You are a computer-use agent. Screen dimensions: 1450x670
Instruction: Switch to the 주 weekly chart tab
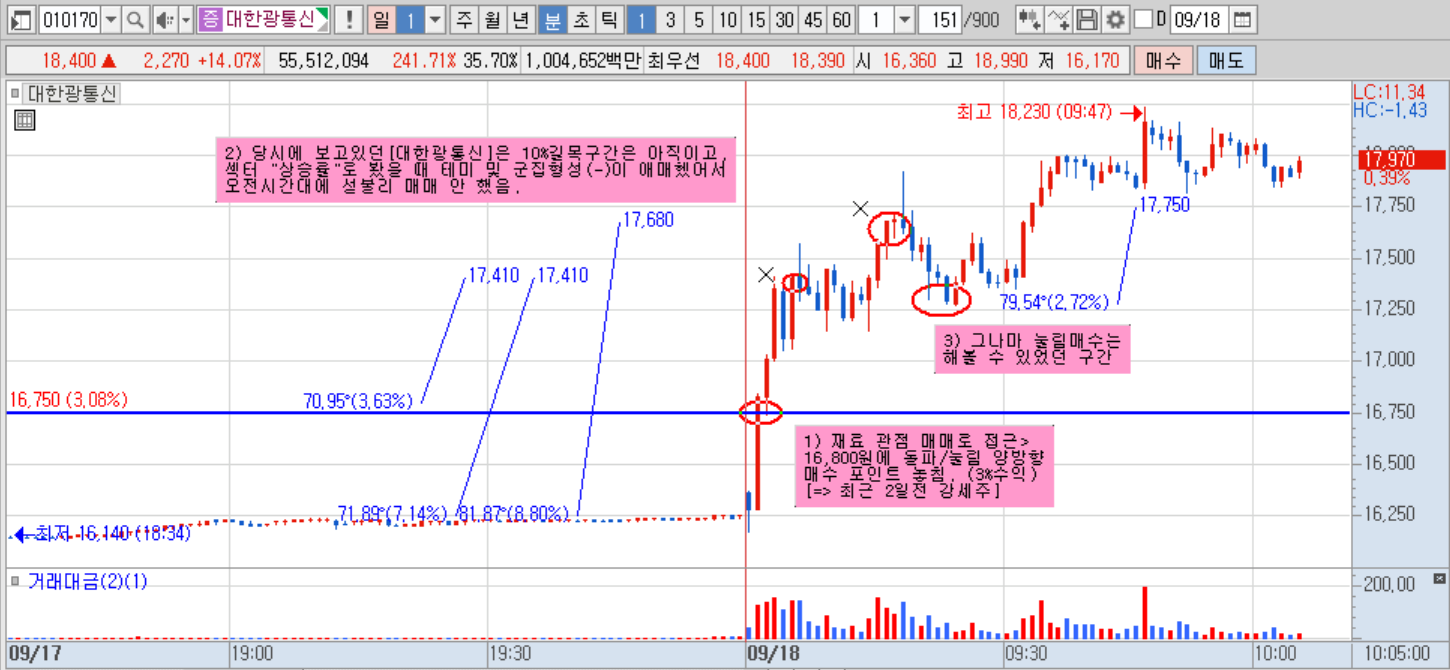464,19
